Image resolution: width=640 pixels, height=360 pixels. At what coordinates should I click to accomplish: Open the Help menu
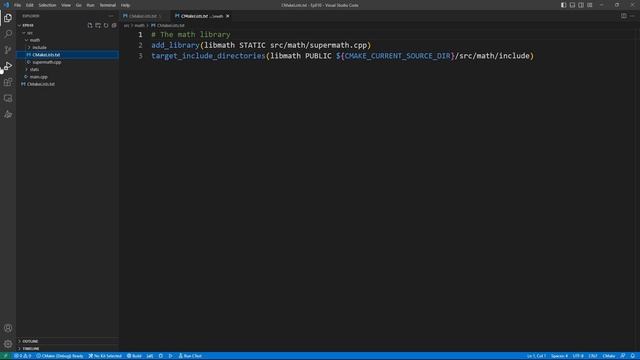point(125,5)
